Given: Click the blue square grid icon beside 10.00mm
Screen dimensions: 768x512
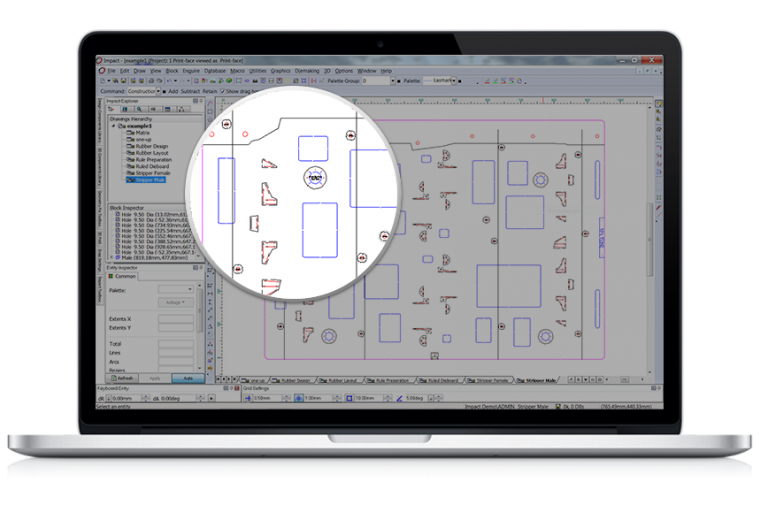Looking at the screenshot, I should [349, 398].
